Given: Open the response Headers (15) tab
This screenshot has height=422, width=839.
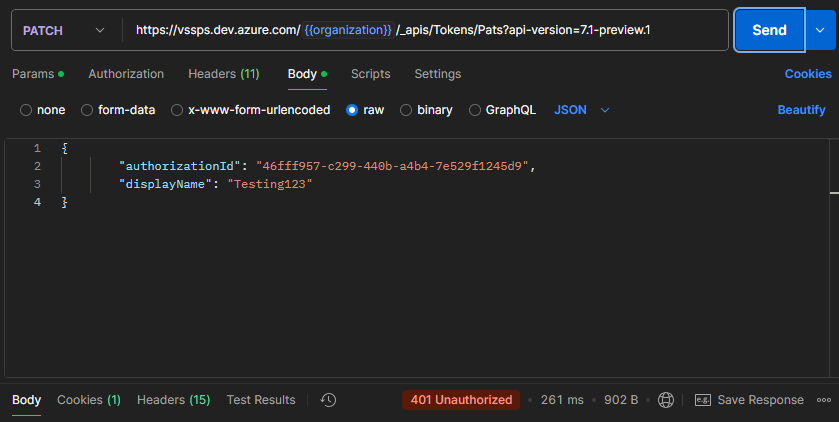Looking at the screenshot, I should click(x=173, y=400).
